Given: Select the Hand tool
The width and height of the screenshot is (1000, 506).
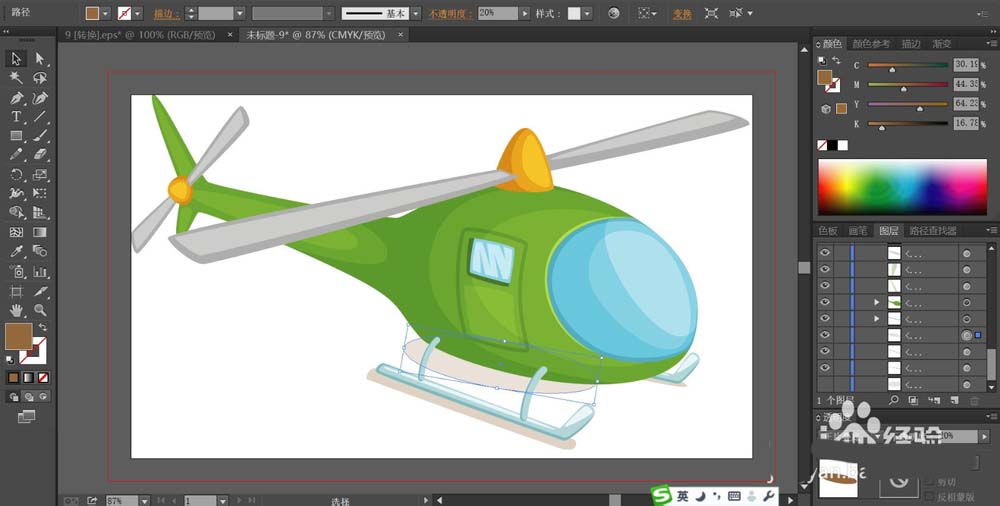Looking at the screenshot, I should 16,311.
